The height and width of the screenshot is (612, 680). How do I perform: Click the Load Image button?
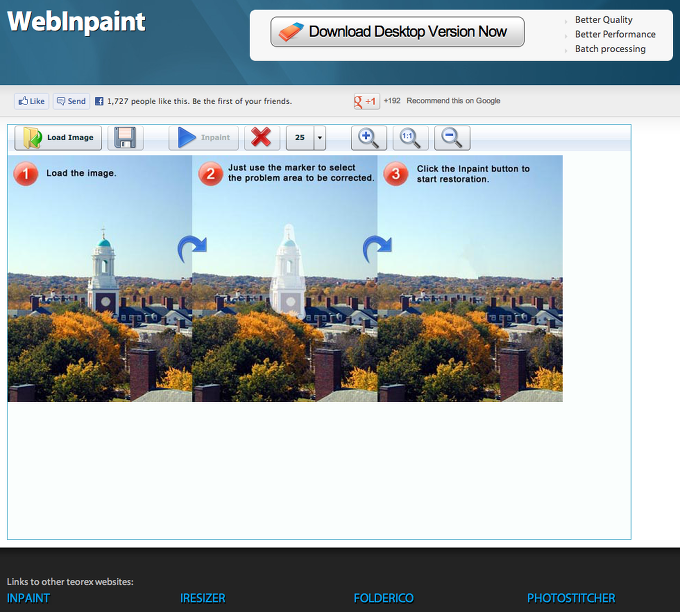[58, 138]
